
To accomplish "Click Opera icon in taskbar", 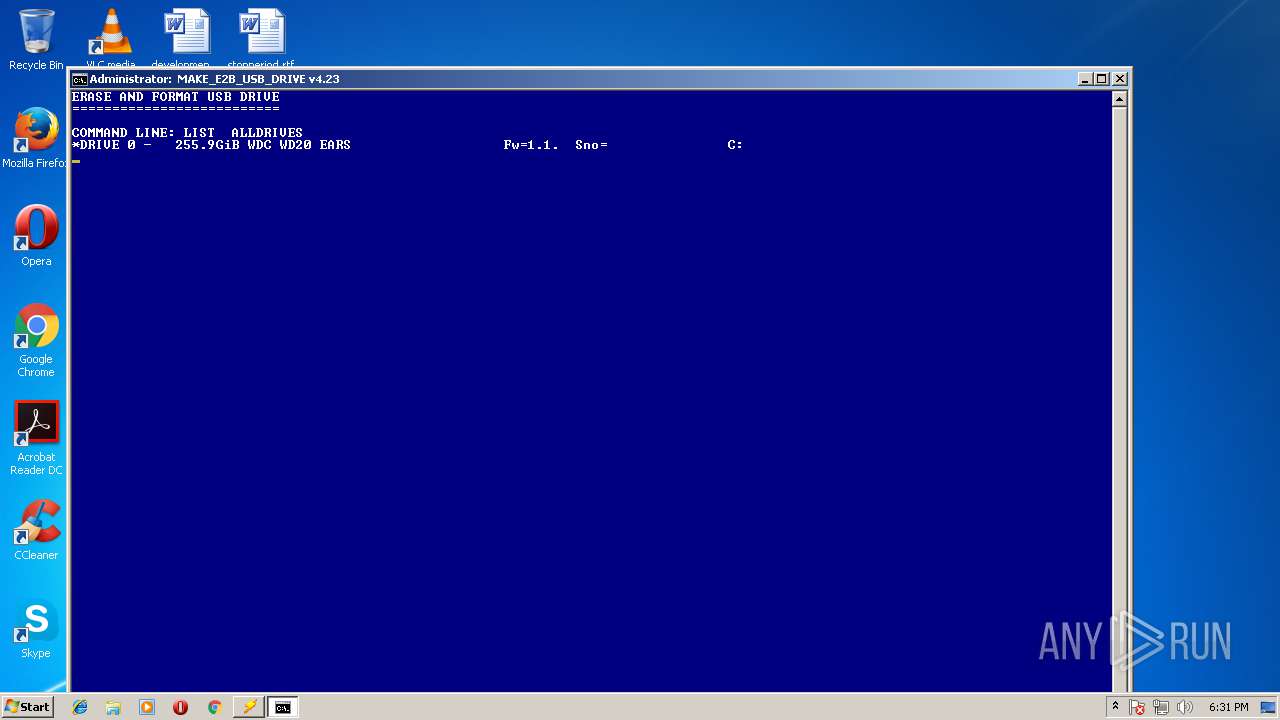I will click(180, 707).
